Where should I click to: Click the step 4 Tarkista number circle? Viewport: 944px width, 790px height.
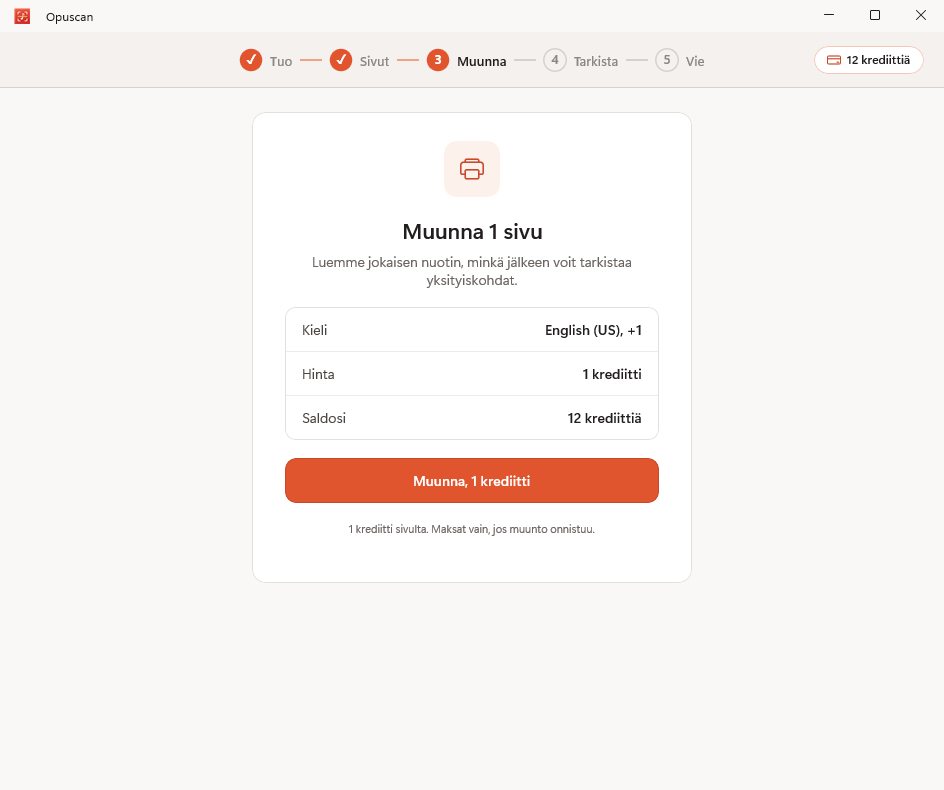554,60
